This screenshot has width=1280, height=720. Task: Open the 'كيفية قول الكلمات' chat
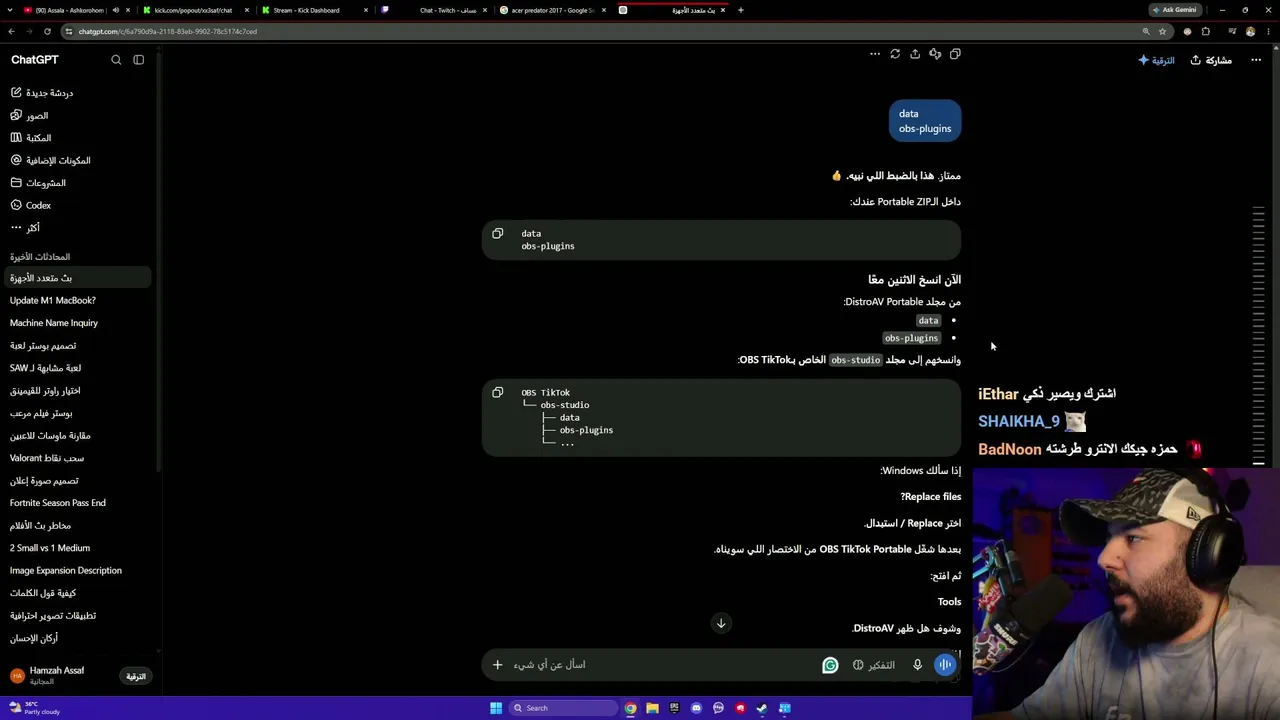pos(78,593)
